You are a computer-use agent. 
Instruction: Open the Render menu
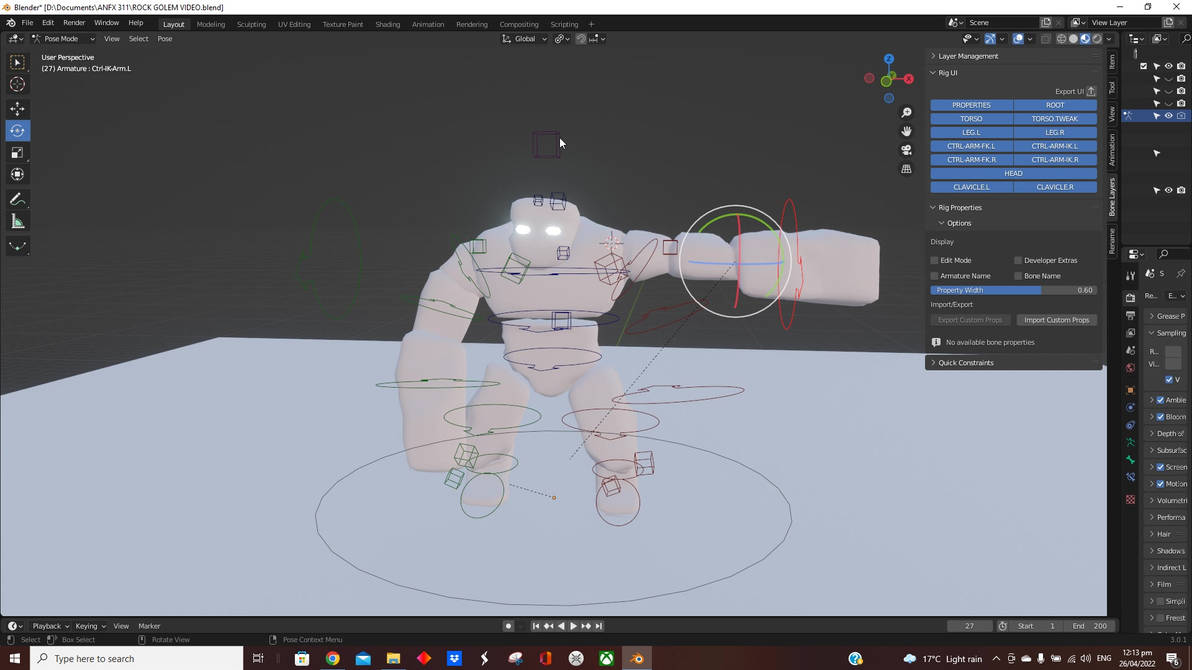click(x=73, y=22)
